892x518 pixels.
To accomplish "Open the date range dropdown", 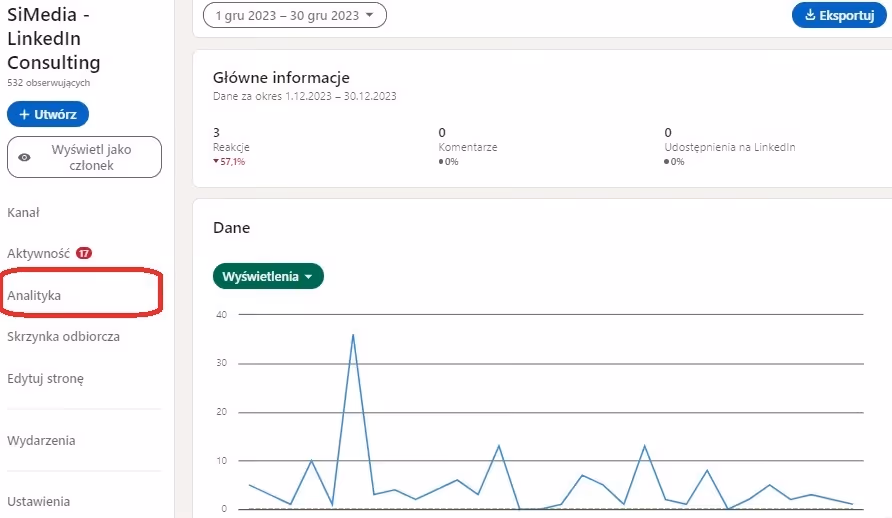I will click(295, 15).
